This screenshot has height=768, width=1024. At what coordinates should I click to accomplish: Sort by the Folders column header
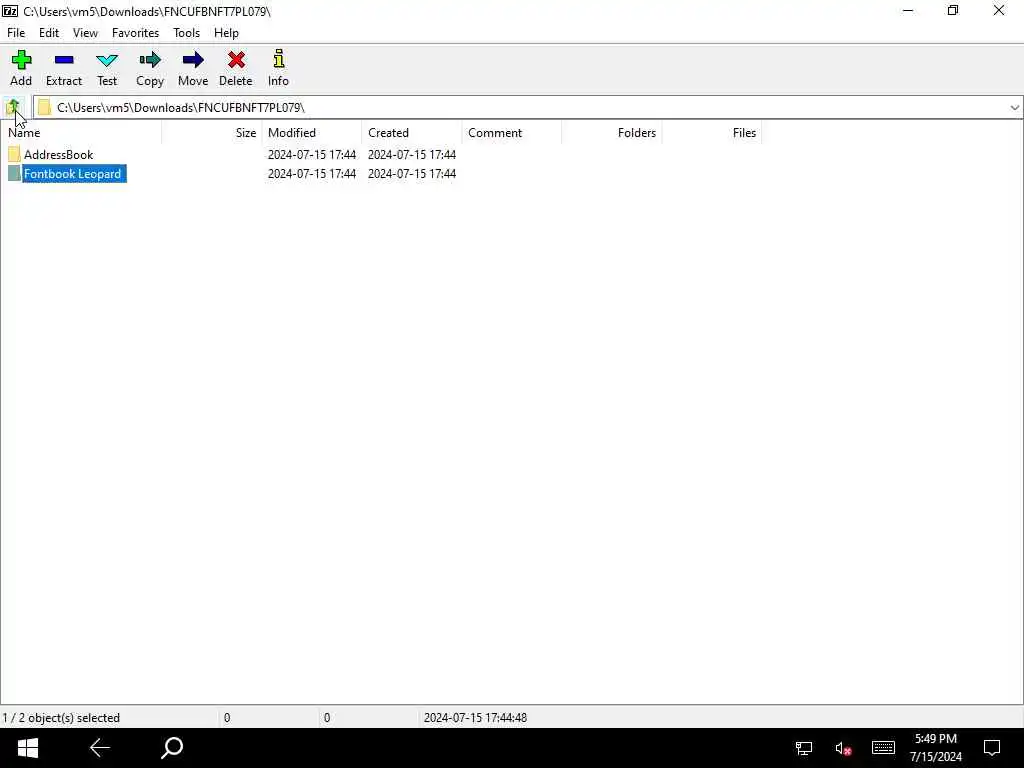(611, 133)
